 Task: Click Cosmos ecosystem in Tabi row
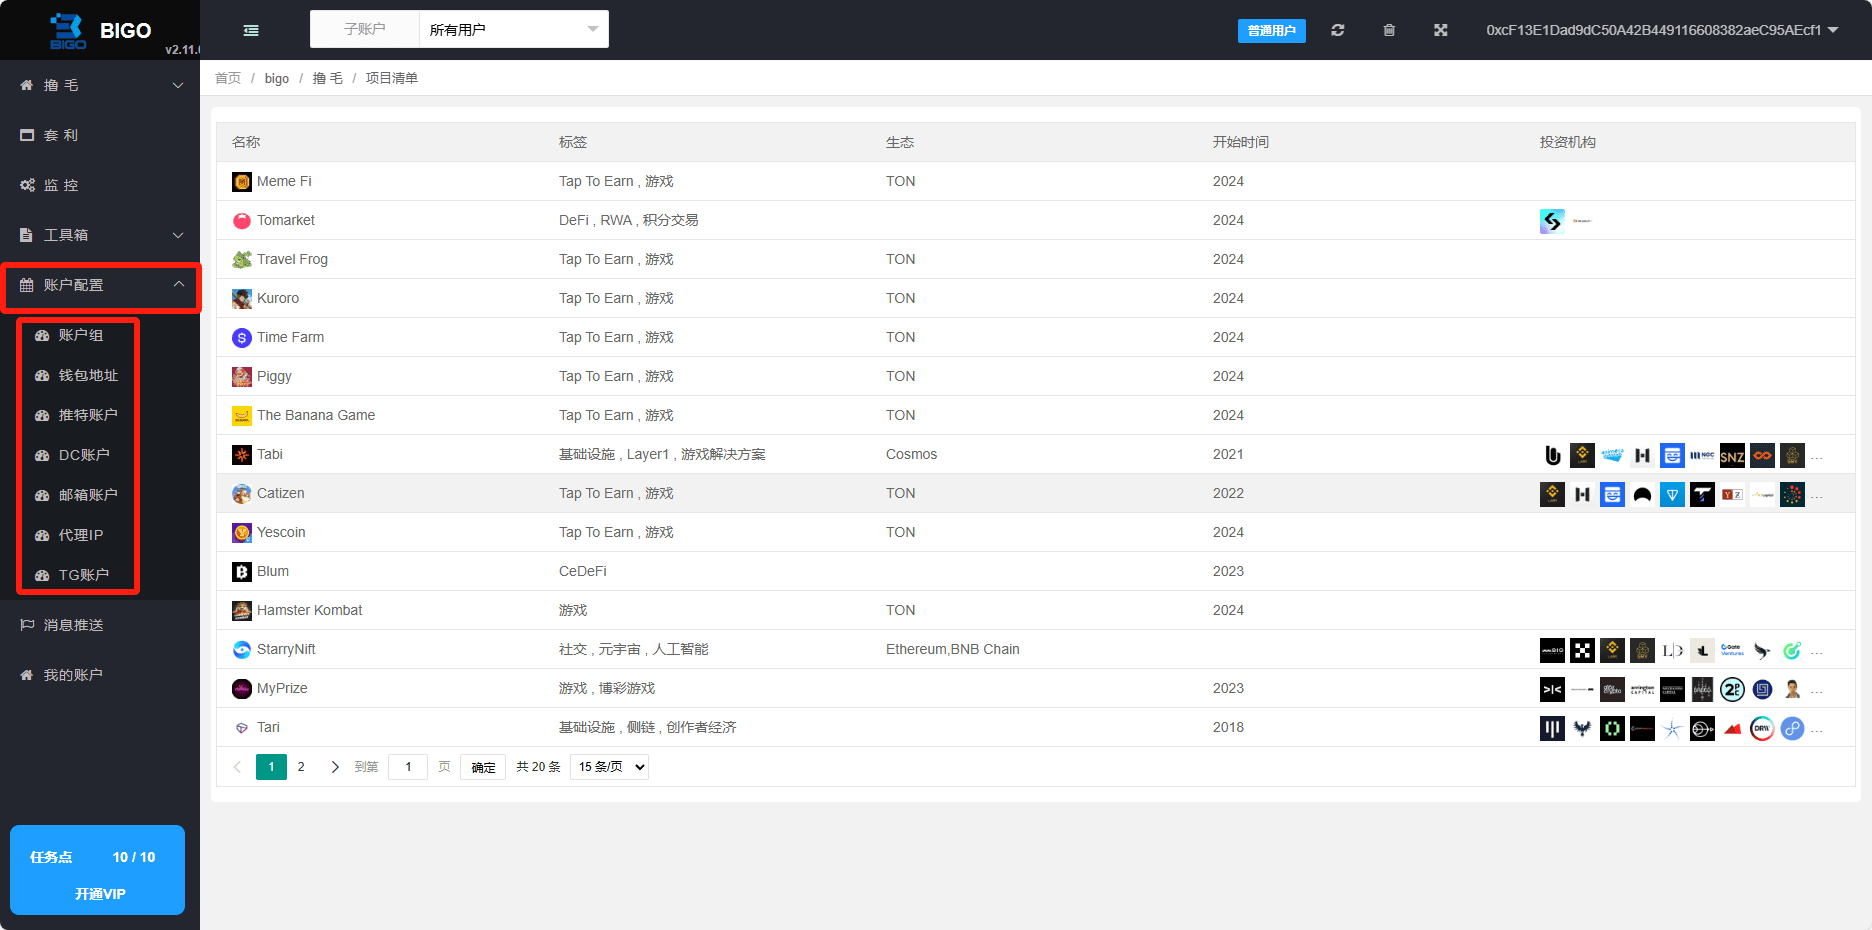pos(911,455)
